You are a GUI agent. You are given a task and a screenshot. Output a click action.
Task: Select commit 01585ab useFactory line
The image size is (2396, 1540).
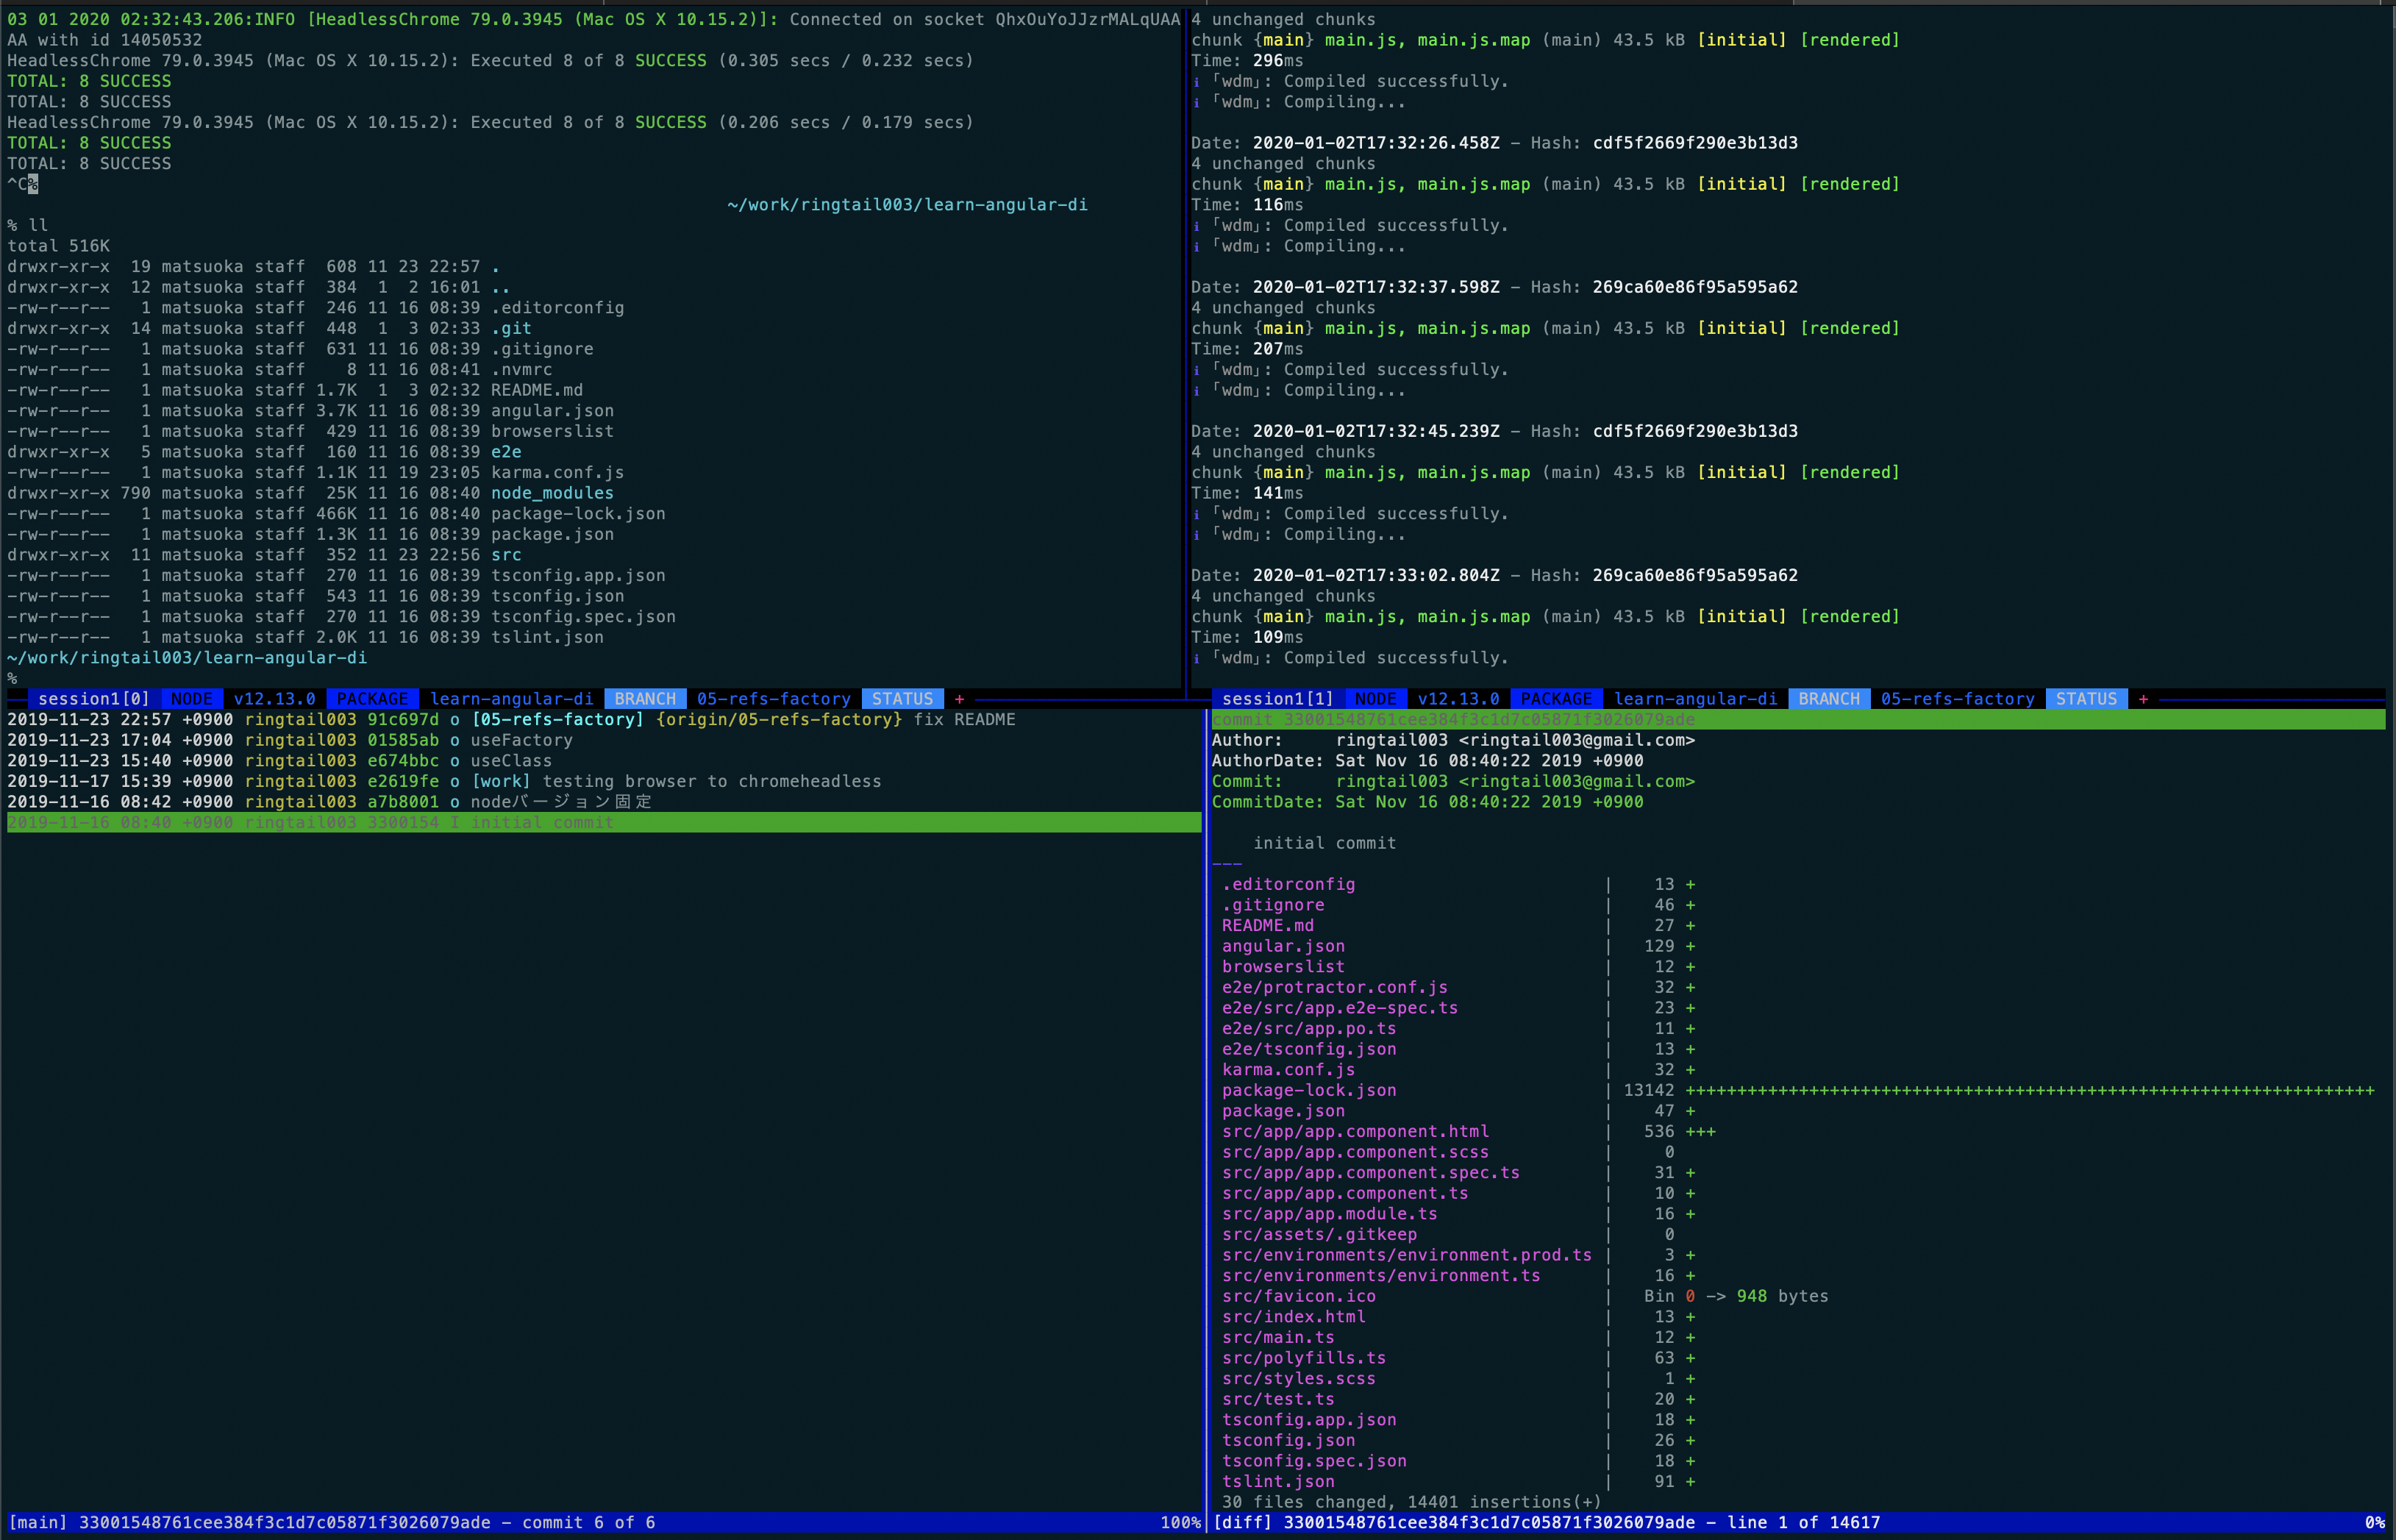coord(290,740)
